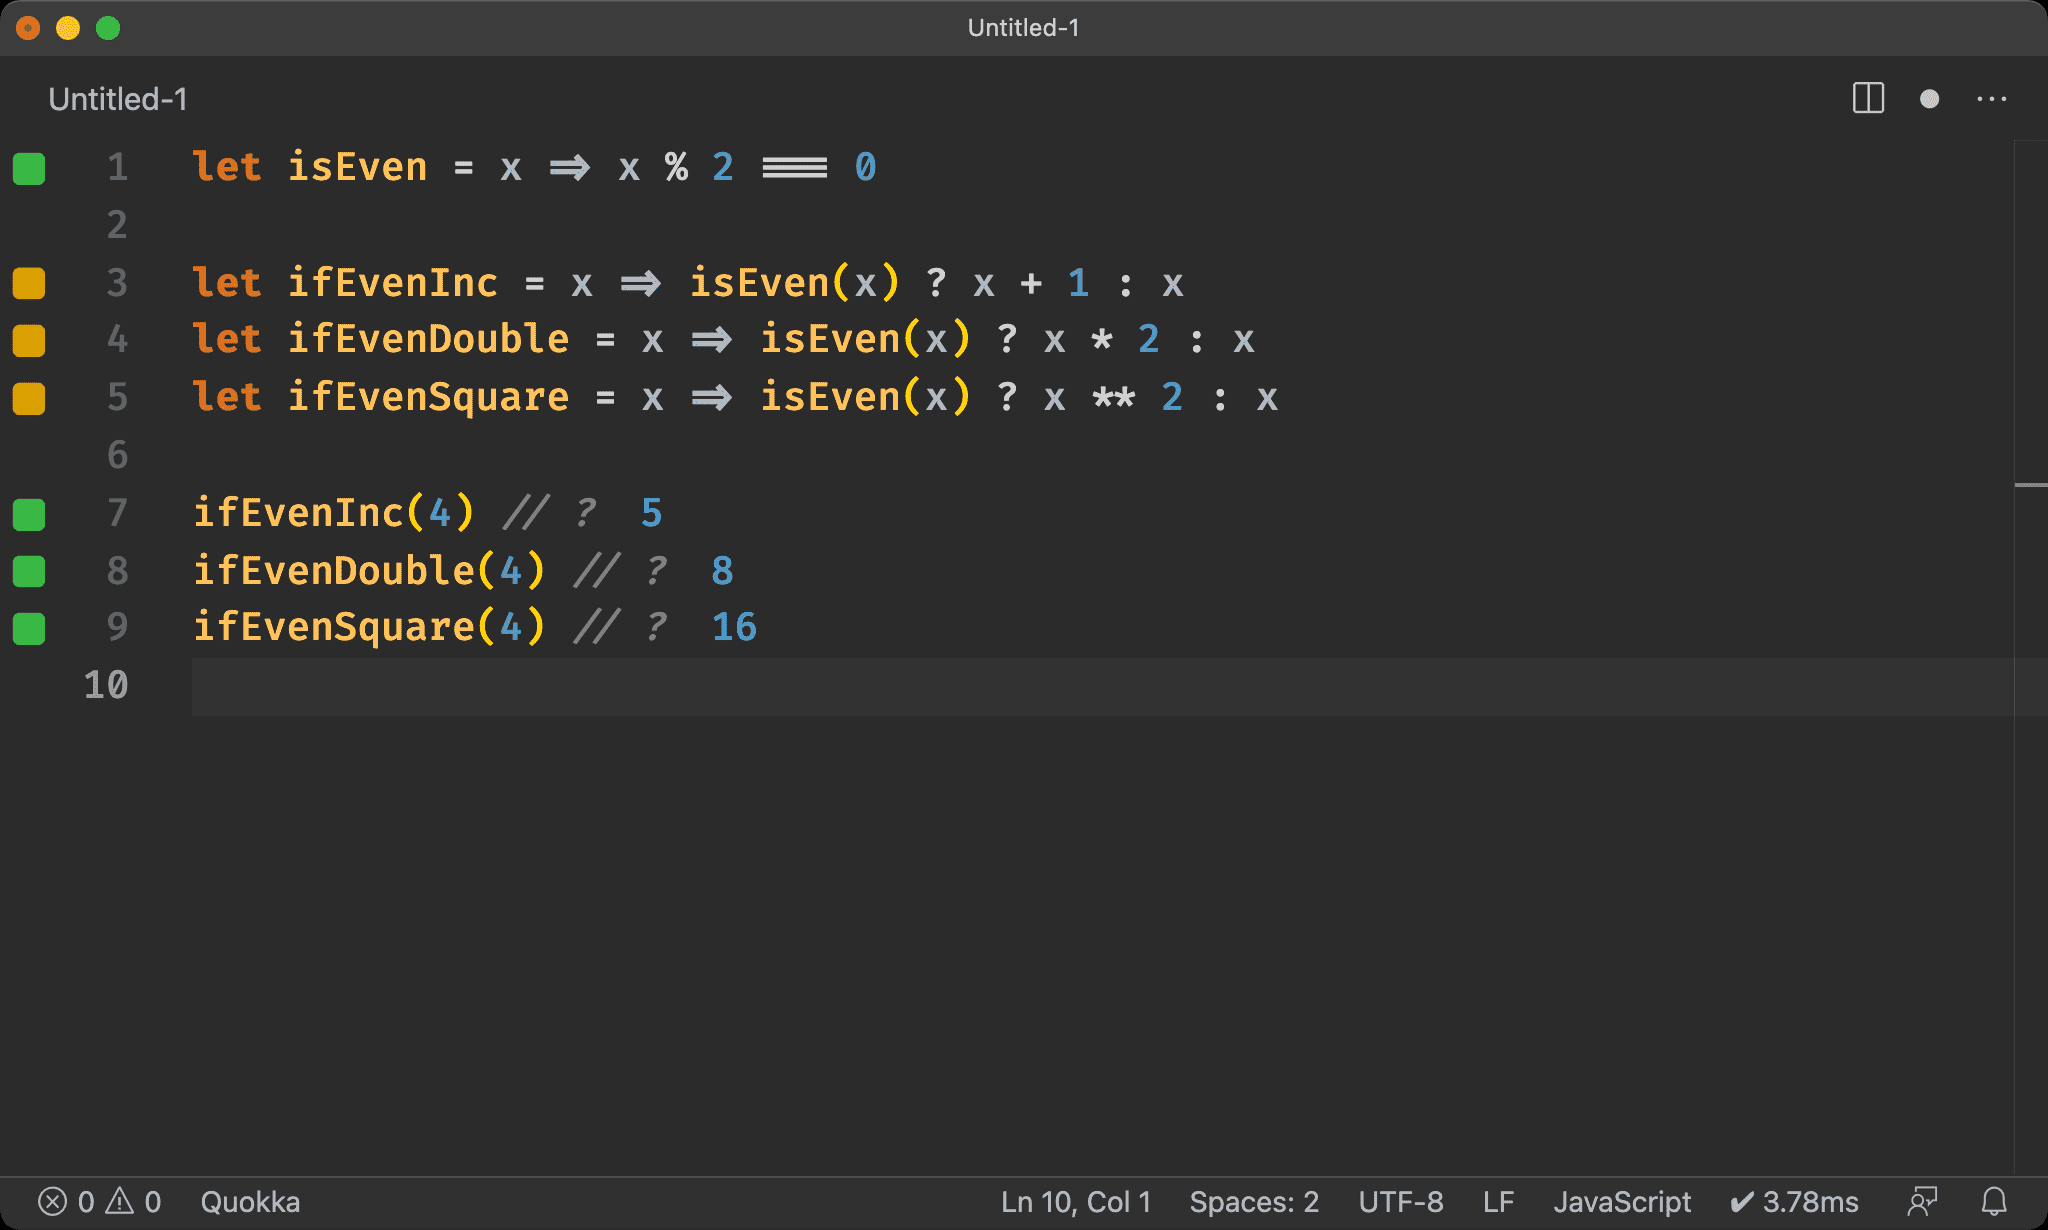This screenshot has width=2048, height=1230.
Task: Open the feedback icon in status bar
Action: point(1922,1201)
